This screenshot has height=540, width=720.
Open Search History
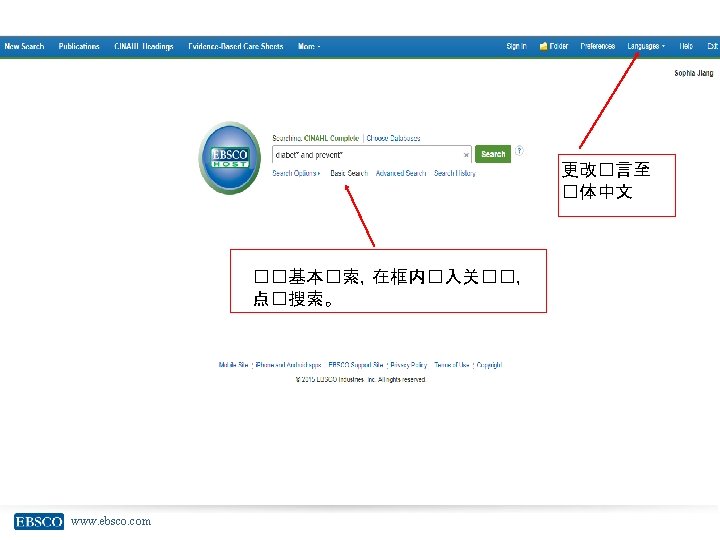tap(455, 173)
